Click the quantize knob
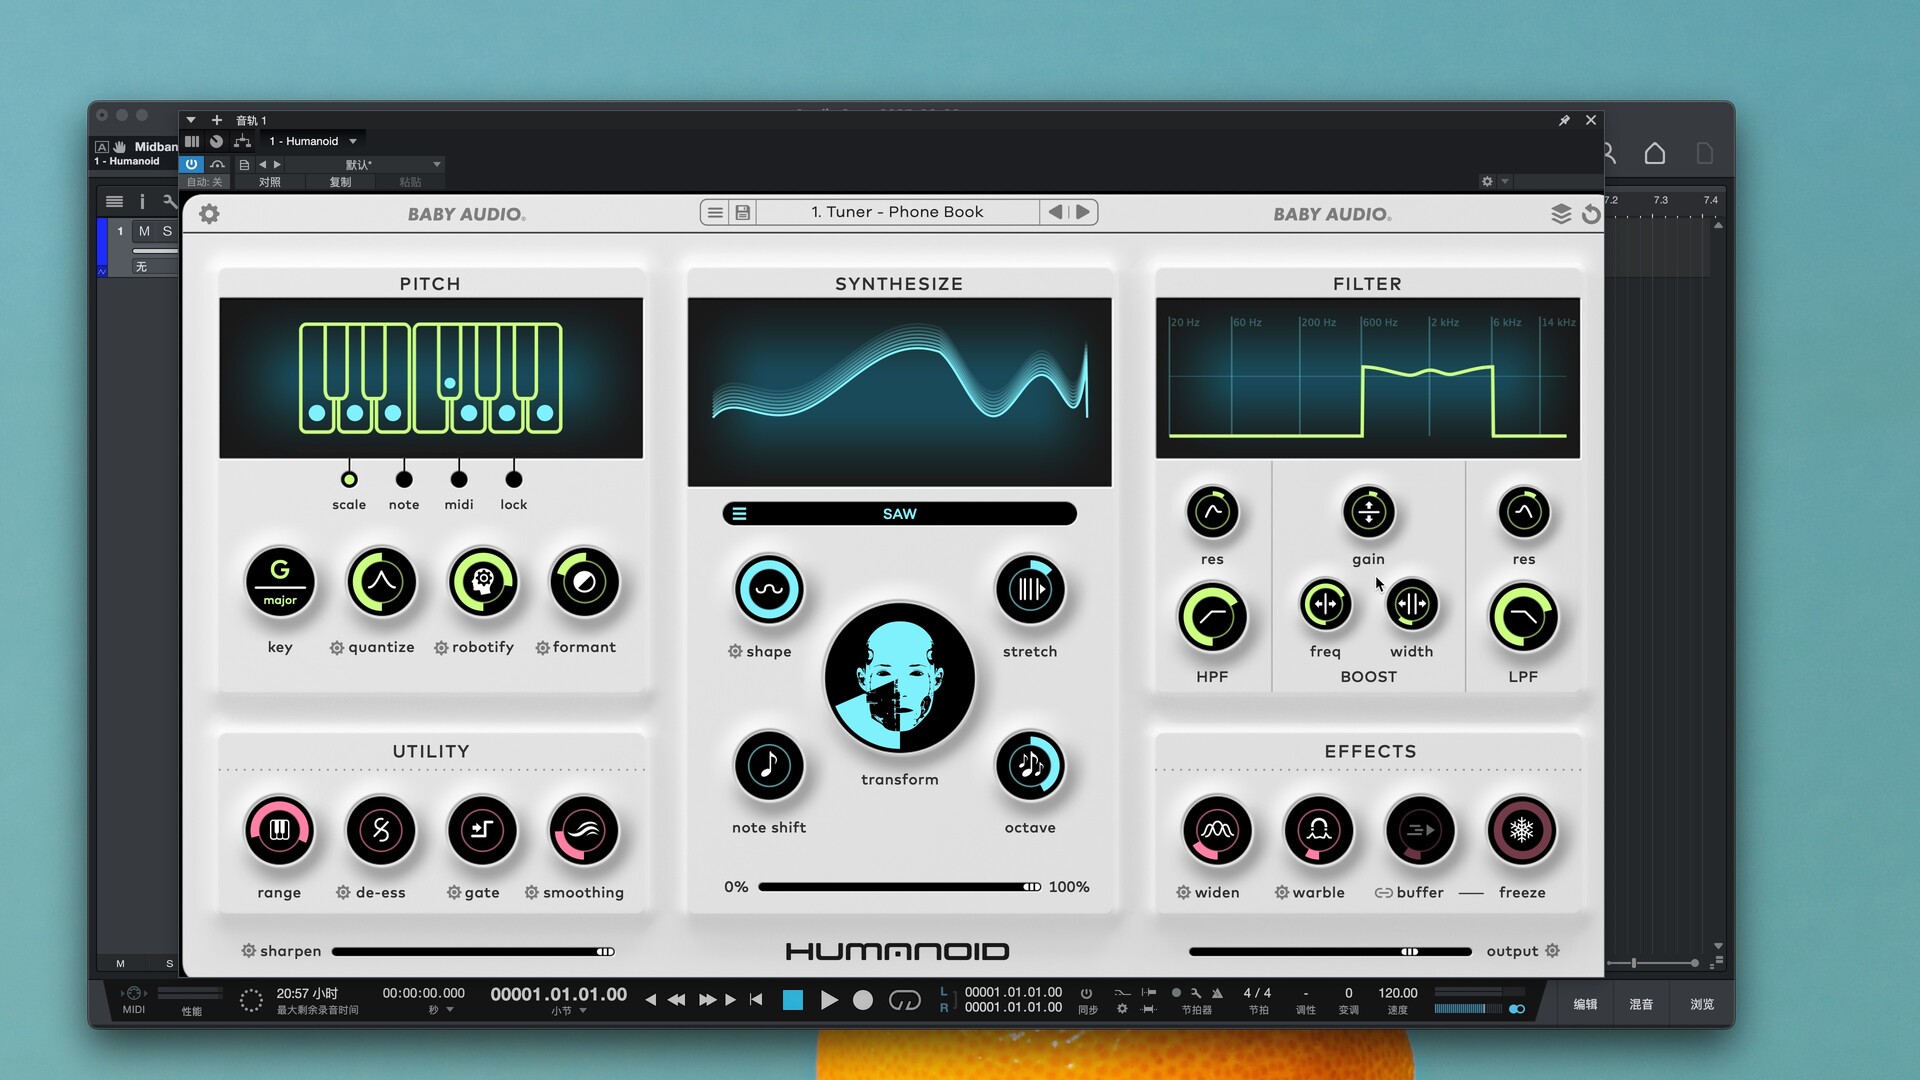This screenshot has height=1080, width=1920. (x=381, y=582)
